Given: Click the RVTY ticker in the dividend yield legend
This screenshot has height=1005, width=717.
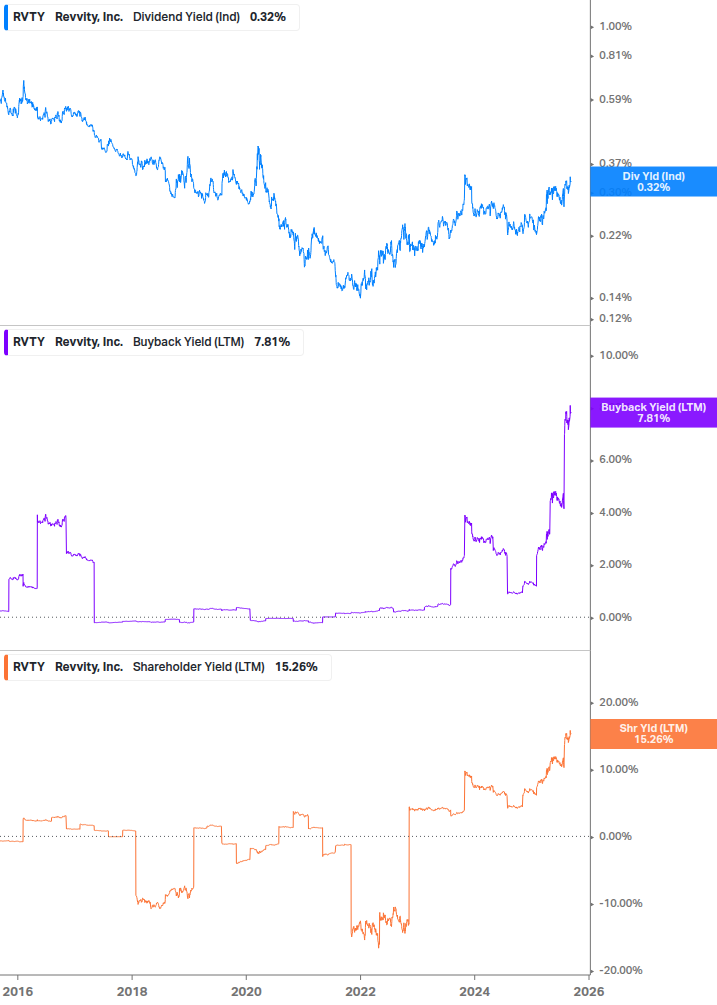Looking at the screenshot, I should [x=29, y=17].
